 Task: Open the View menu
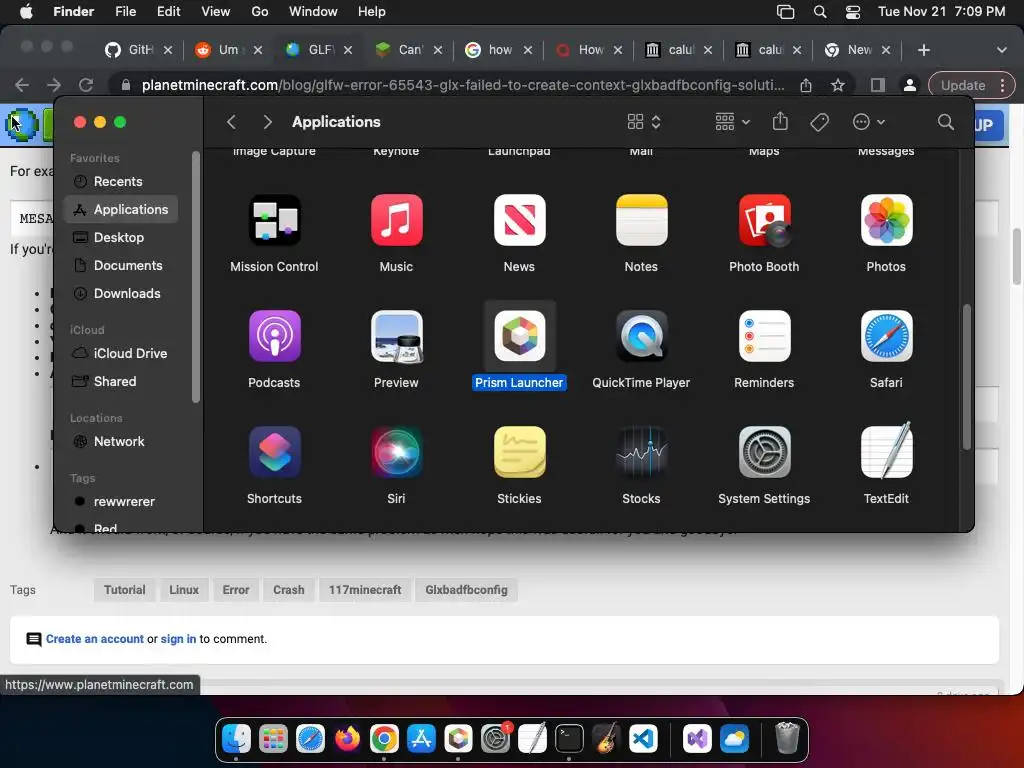point(216,12)
